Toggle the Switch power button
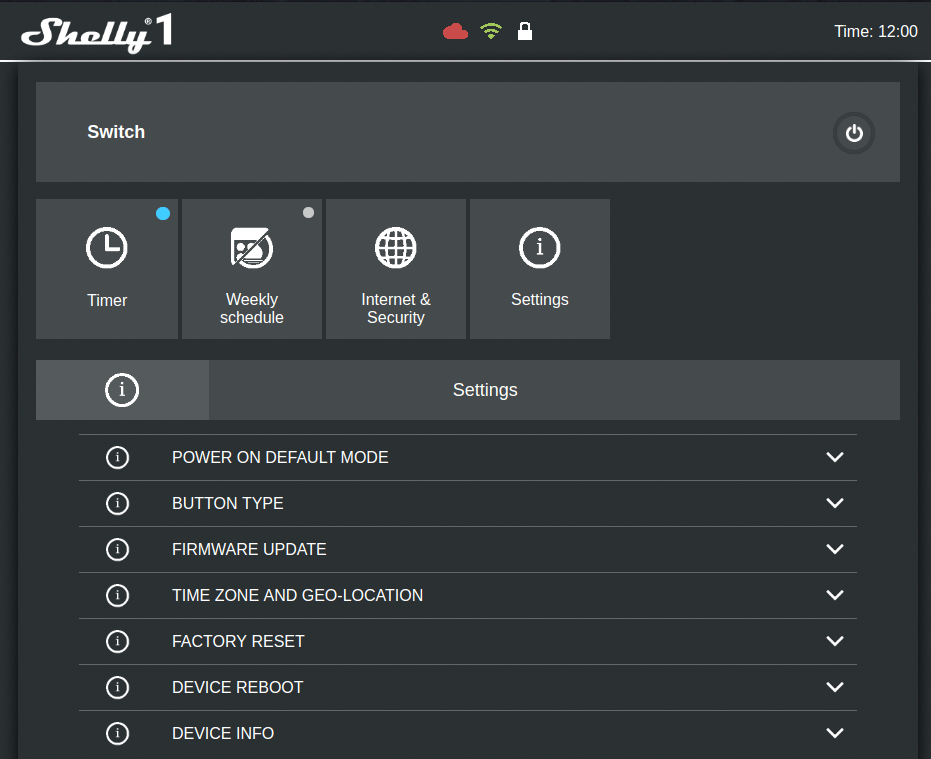Viewport: 931px width, 759px height. 853,132
